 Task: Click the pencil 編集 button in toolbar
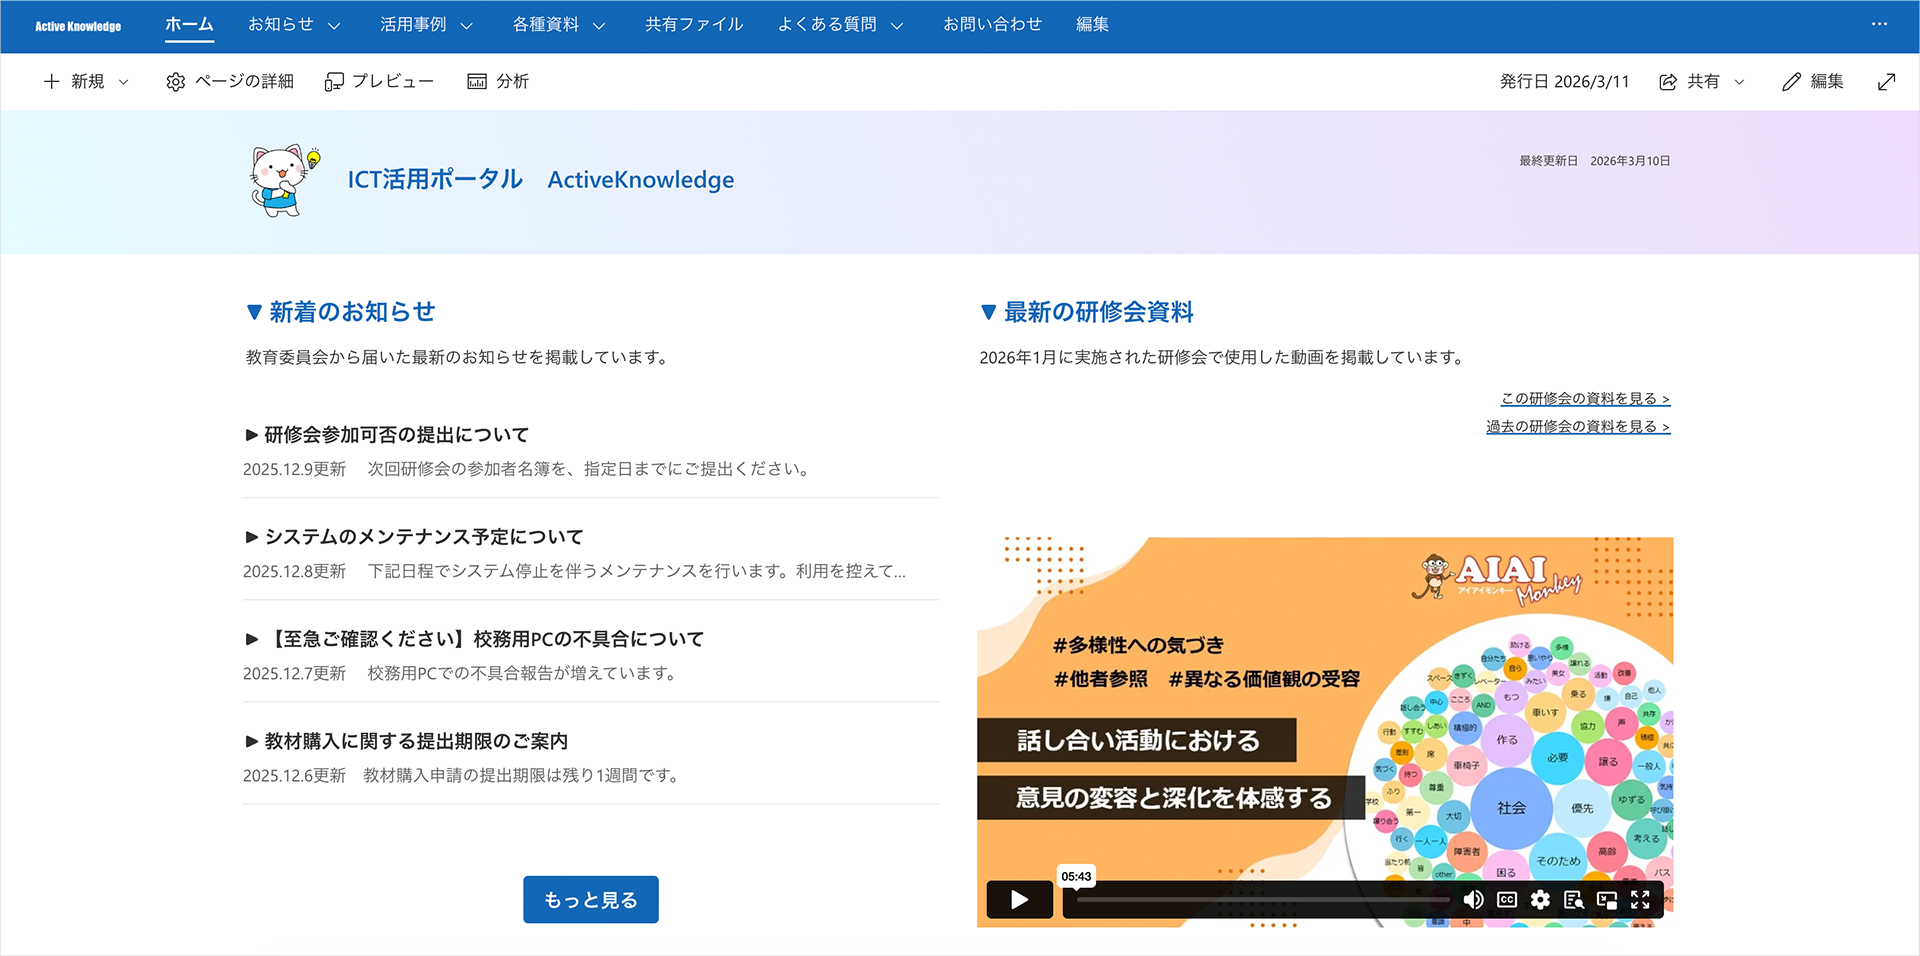pos(1812,82)
